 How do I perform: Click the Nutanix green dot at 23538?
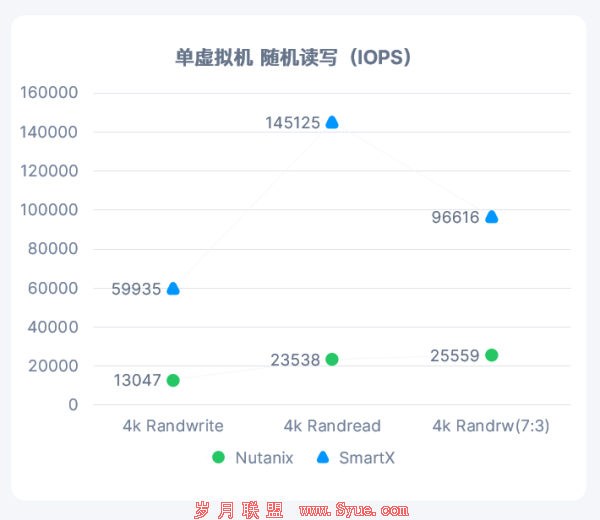(x=332, y=359)
